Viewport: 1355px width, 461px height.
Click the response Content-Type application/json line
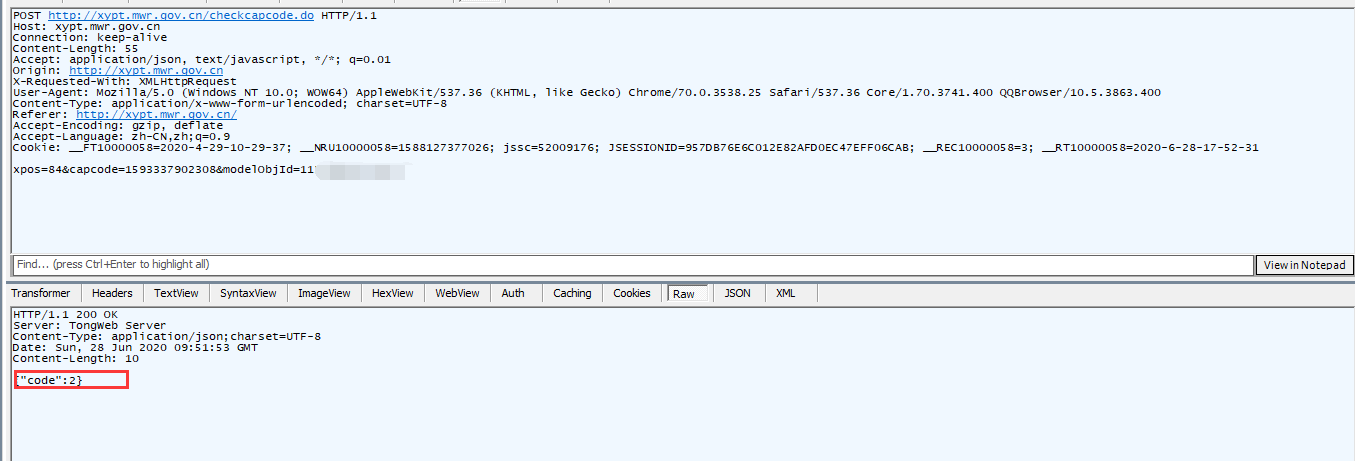pyautogui.click(x=167, y=336)
